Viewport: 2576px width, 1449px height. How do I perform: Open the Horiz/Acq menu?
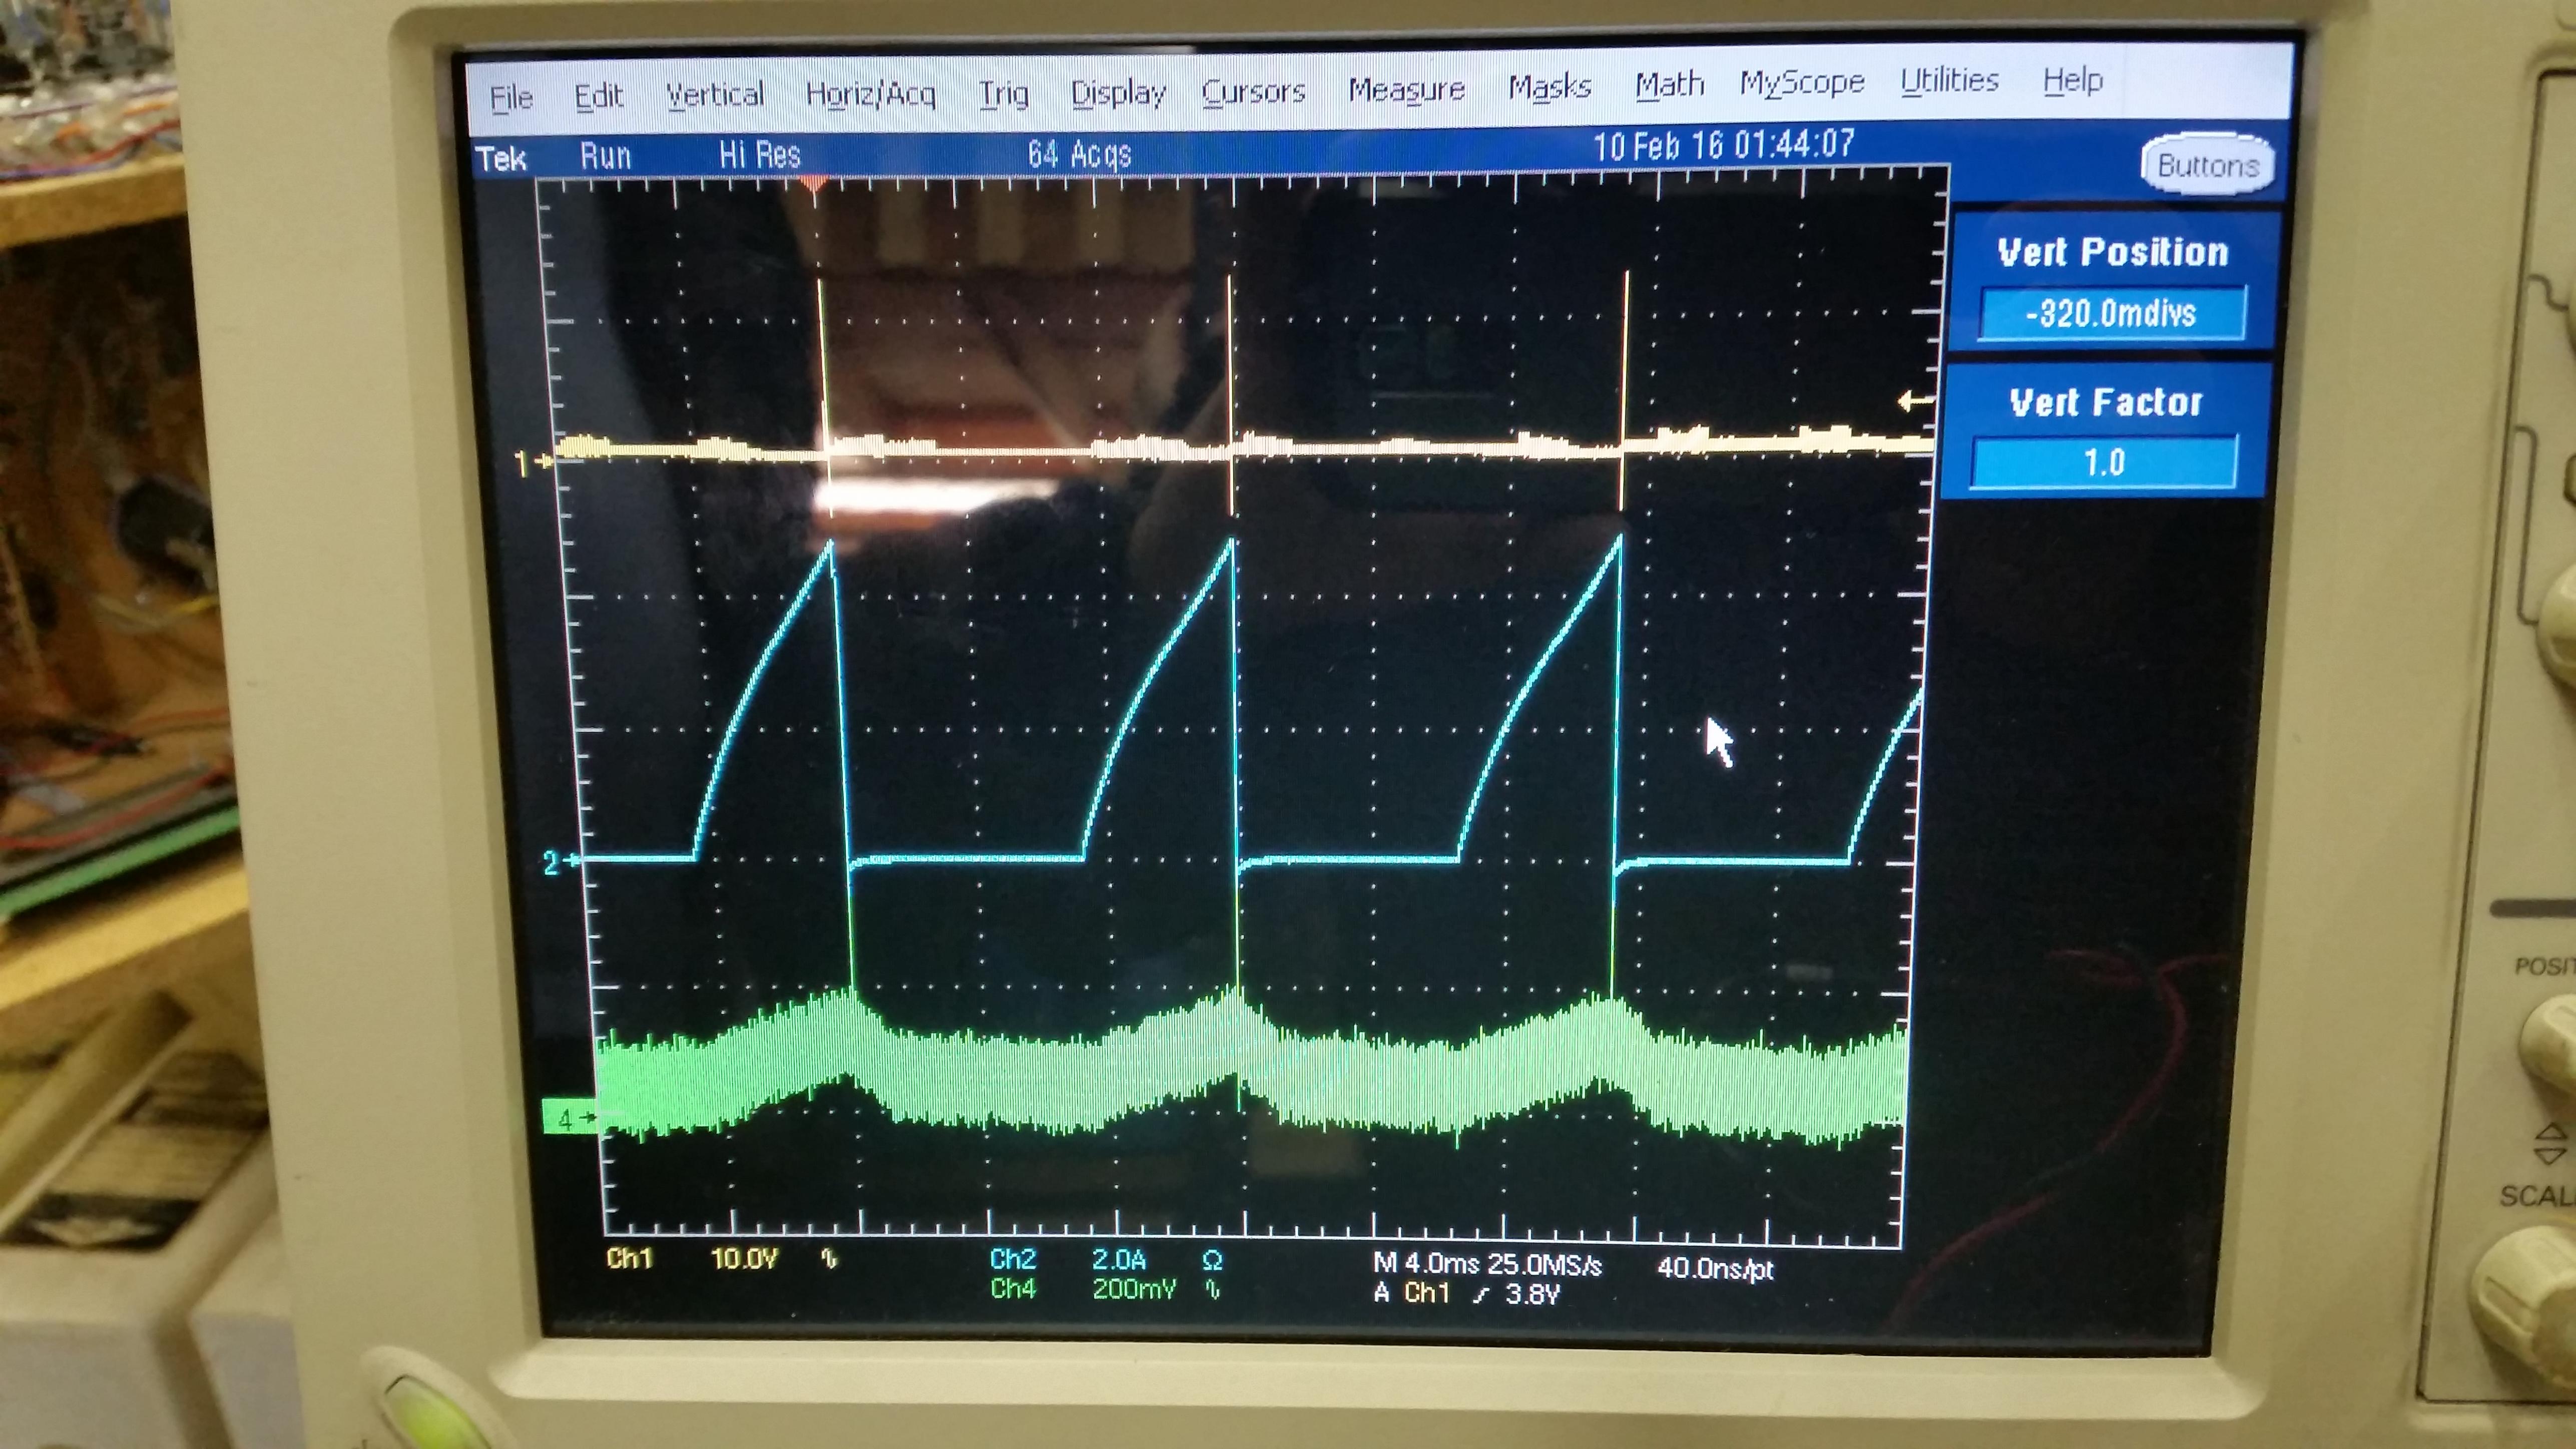(870, 94)
